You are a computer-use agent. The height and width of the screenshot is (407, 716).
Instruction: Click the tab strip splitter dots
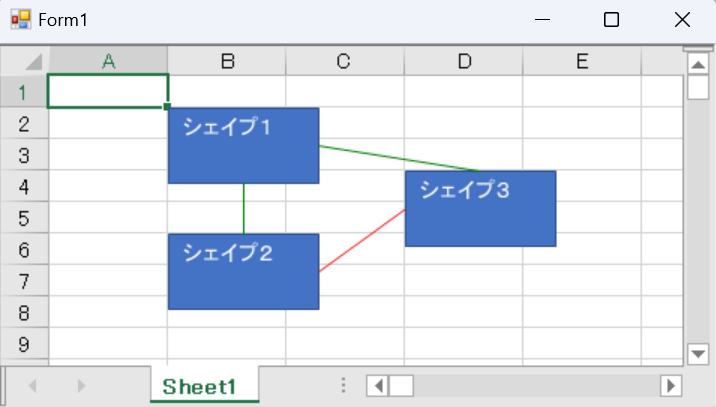(343, 385)
